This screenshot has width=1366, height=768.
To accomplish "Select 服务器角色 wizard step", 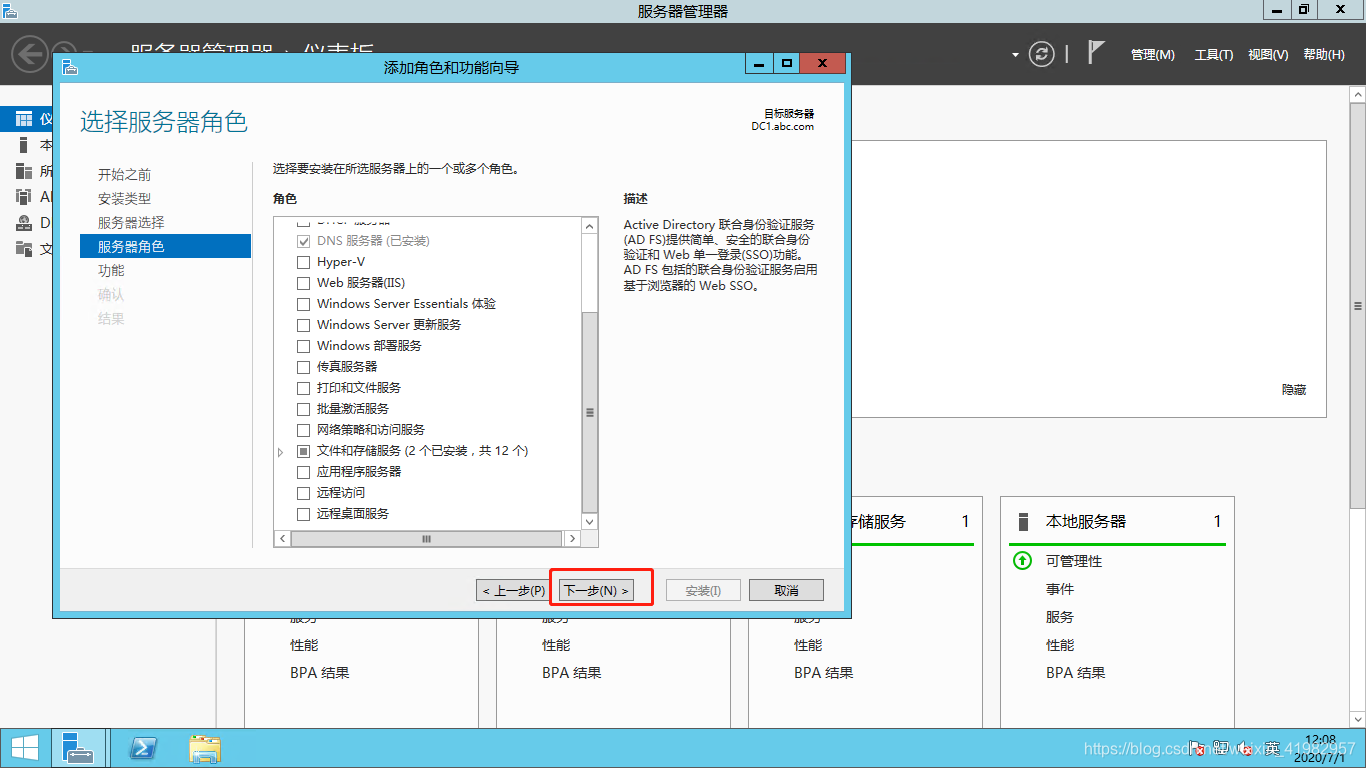I will tap(165, 247).
